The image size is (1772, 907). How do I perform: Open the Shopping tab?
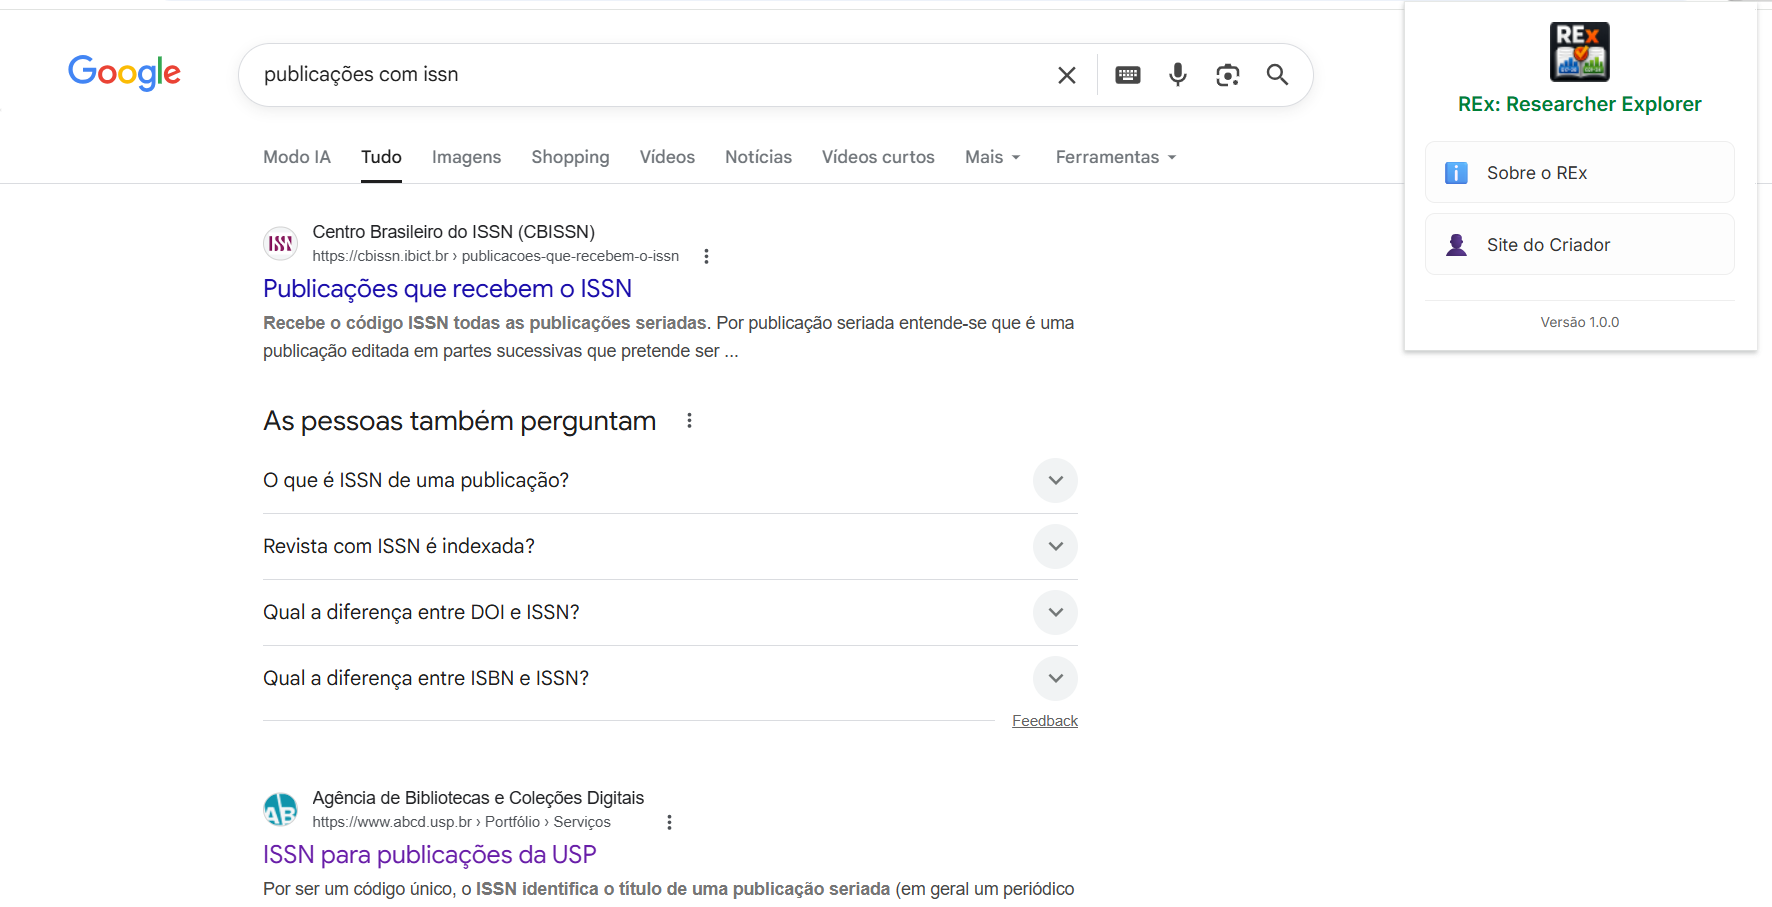[x=570, y=157]
